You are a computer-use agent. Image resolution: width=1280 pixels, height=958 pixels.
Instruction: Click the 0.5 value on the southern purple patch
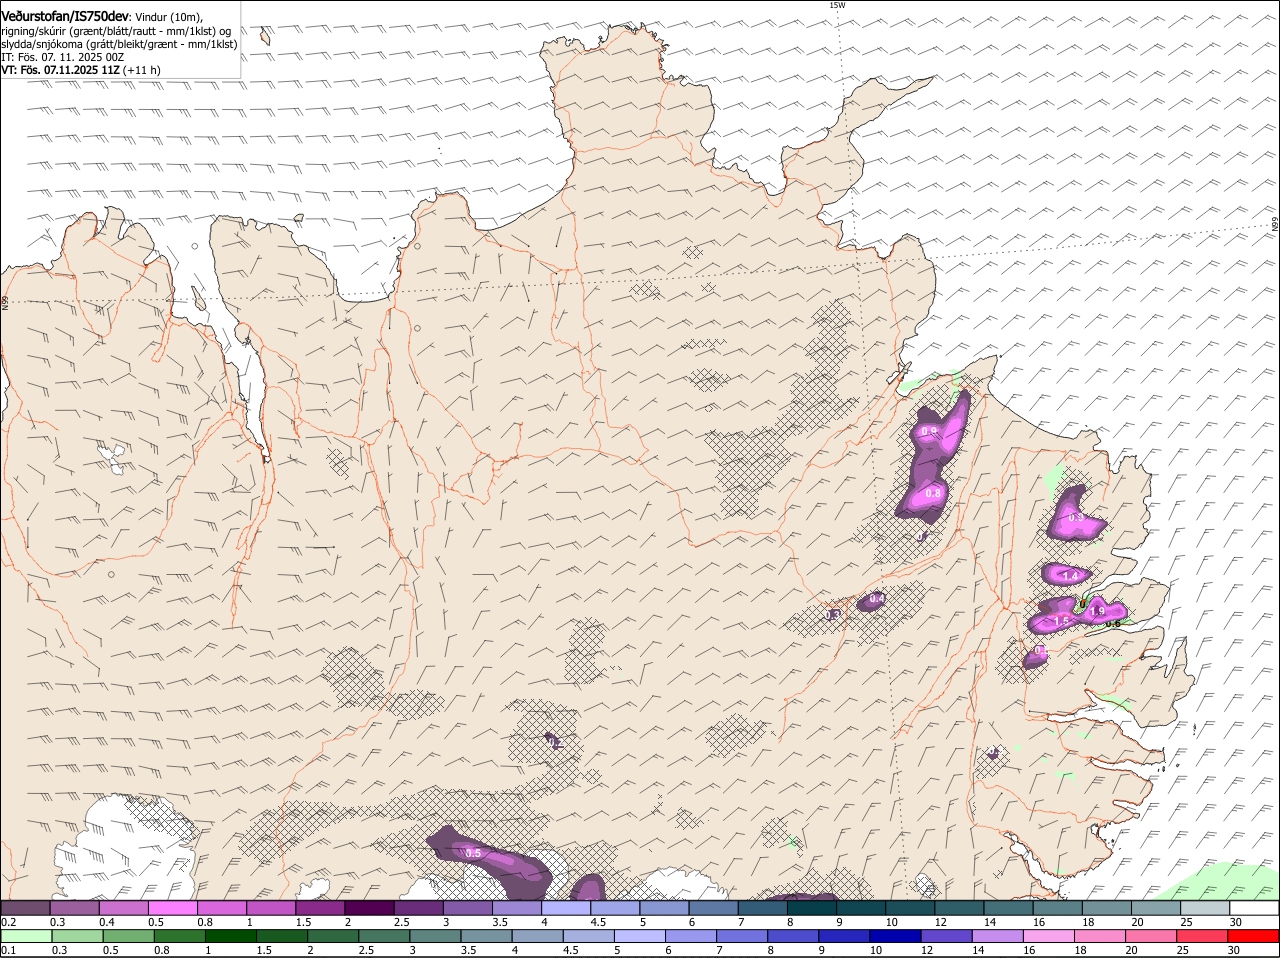click(x=474, y=853)
